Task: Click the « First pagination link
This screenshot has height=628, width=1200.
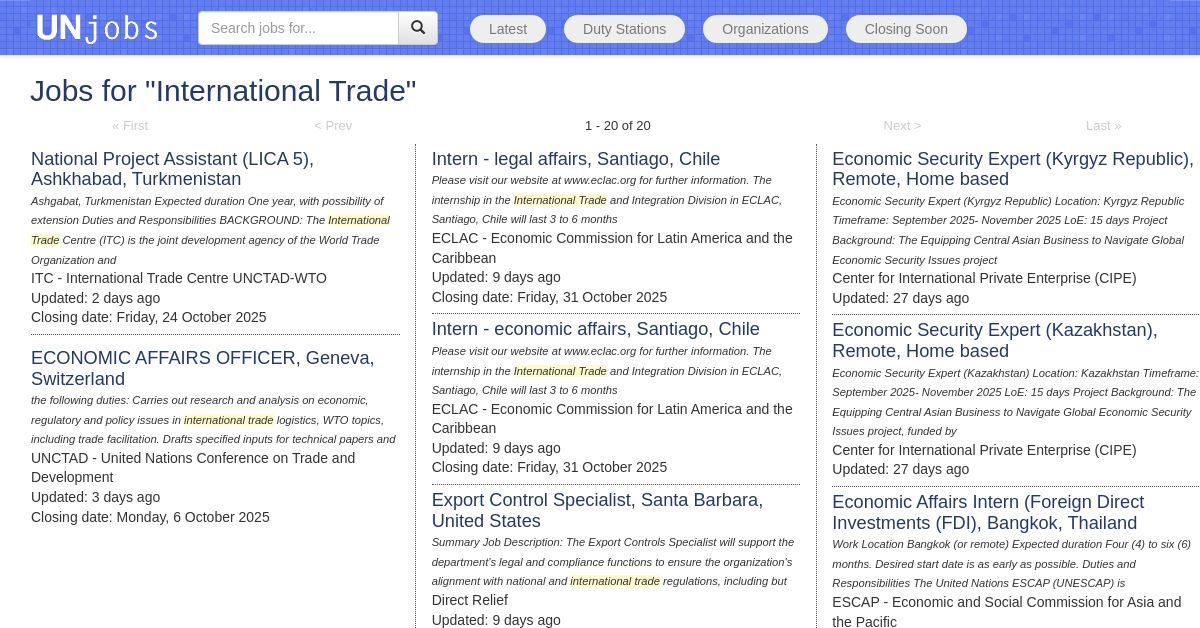Action: tap(130, 126)
